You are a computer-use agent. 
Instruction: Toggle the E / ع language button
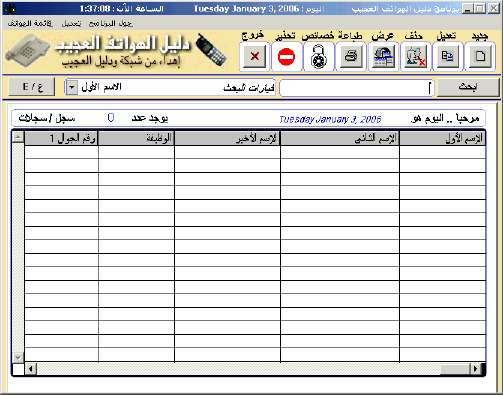point(32,87)
